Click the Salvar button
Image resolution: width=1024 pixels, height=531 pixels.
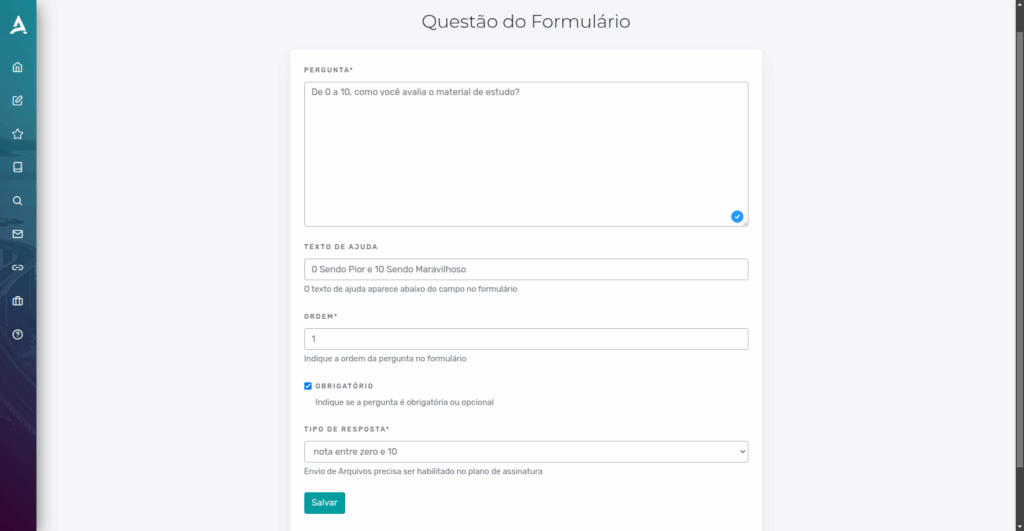pyautogui.click(x=325, y=503)
